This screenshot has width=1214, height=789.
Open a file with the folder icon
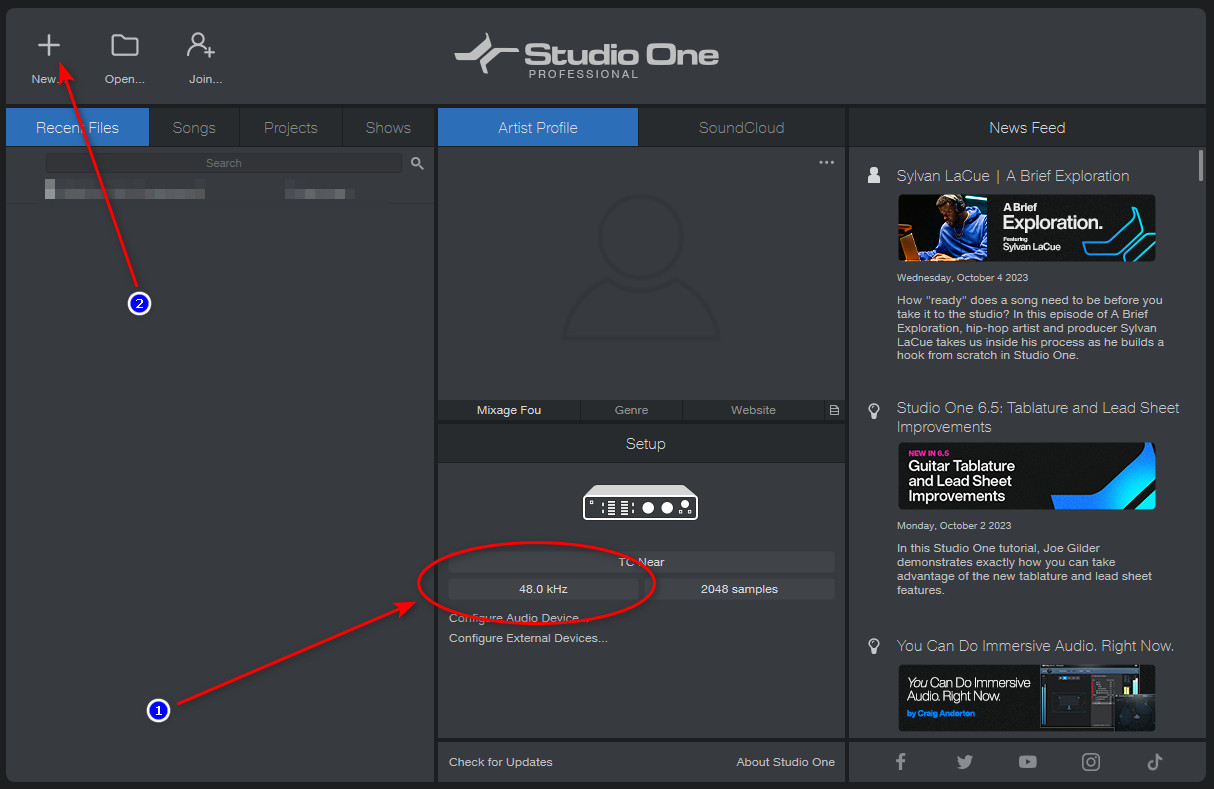point(125,45)
